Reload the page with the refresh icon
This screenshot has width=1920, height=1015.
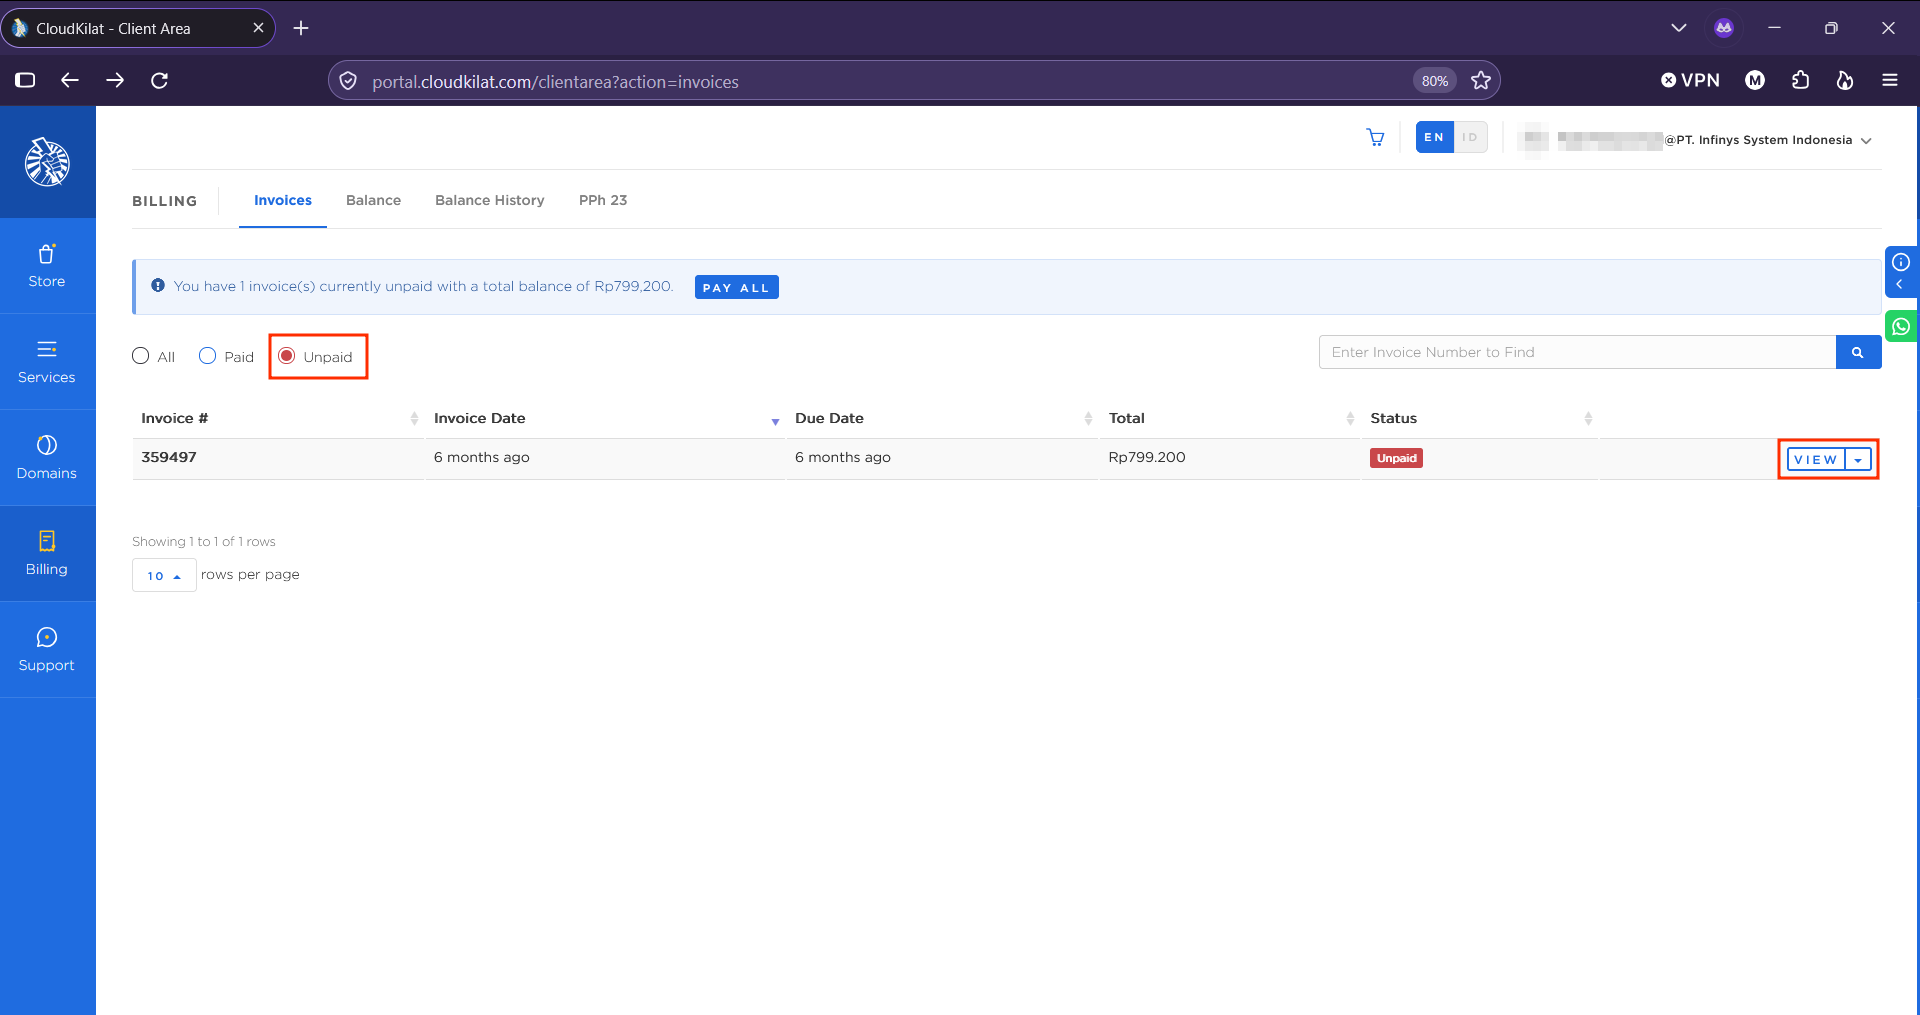[159, 81]
